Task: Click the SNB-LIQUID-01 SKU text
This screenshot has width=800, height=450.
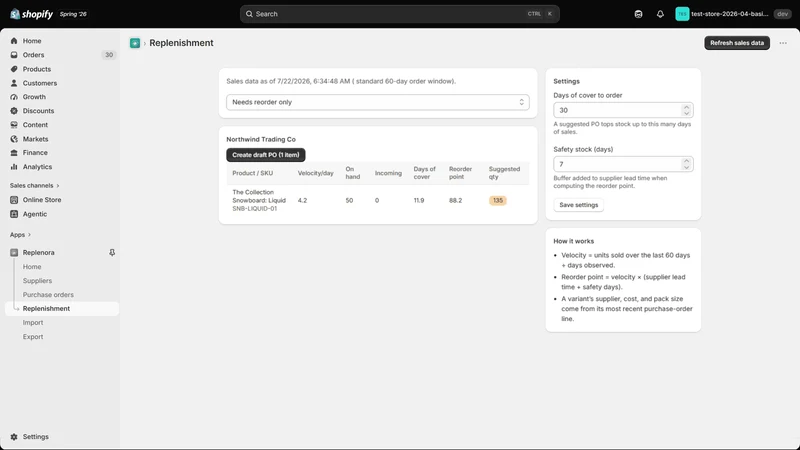Action: tap(255, 209)
